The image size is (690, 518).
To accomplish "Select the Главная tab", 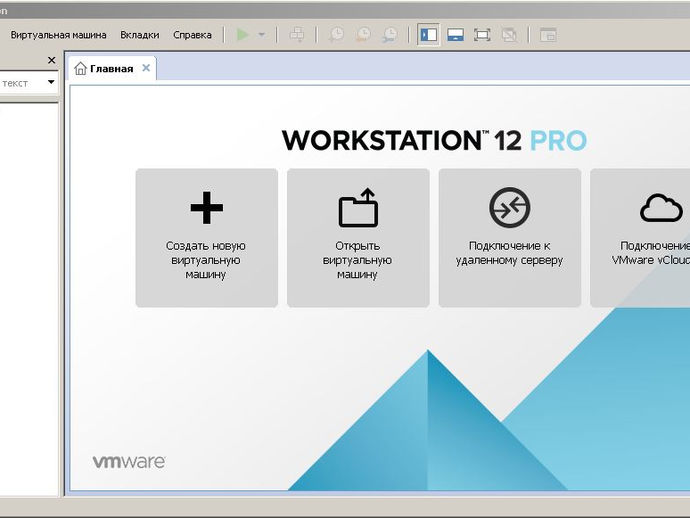I will click(x=112, y=69).
